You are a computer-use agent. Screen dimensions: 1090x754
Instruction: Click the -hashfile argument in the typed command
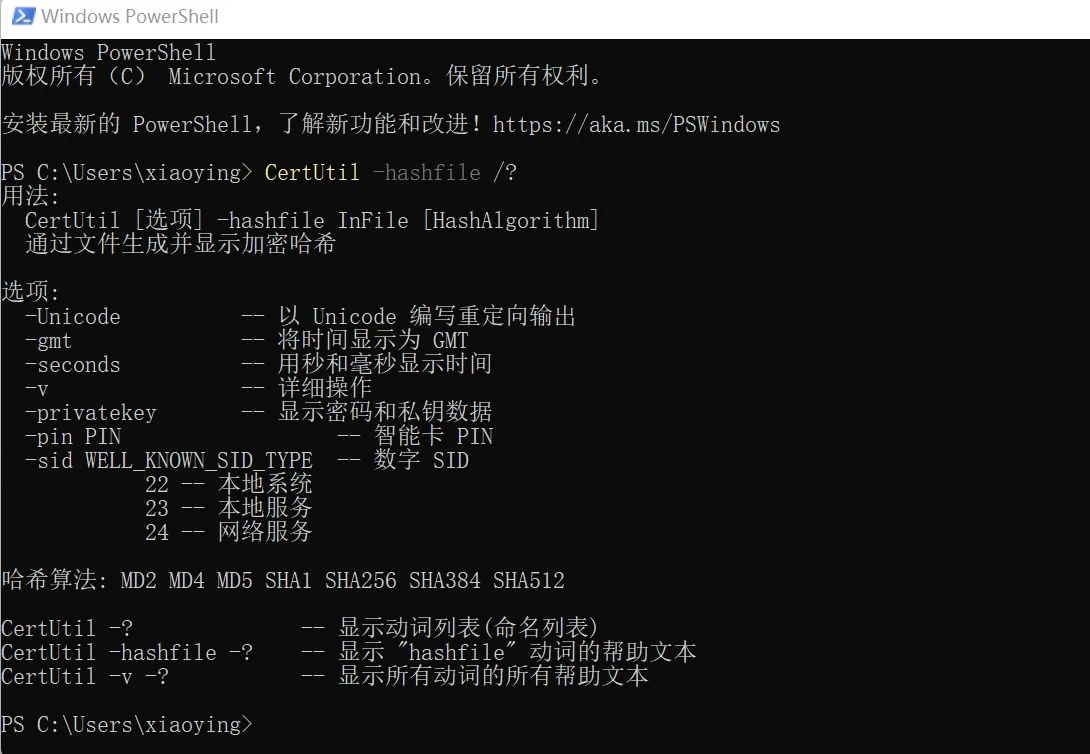[426, 173]
